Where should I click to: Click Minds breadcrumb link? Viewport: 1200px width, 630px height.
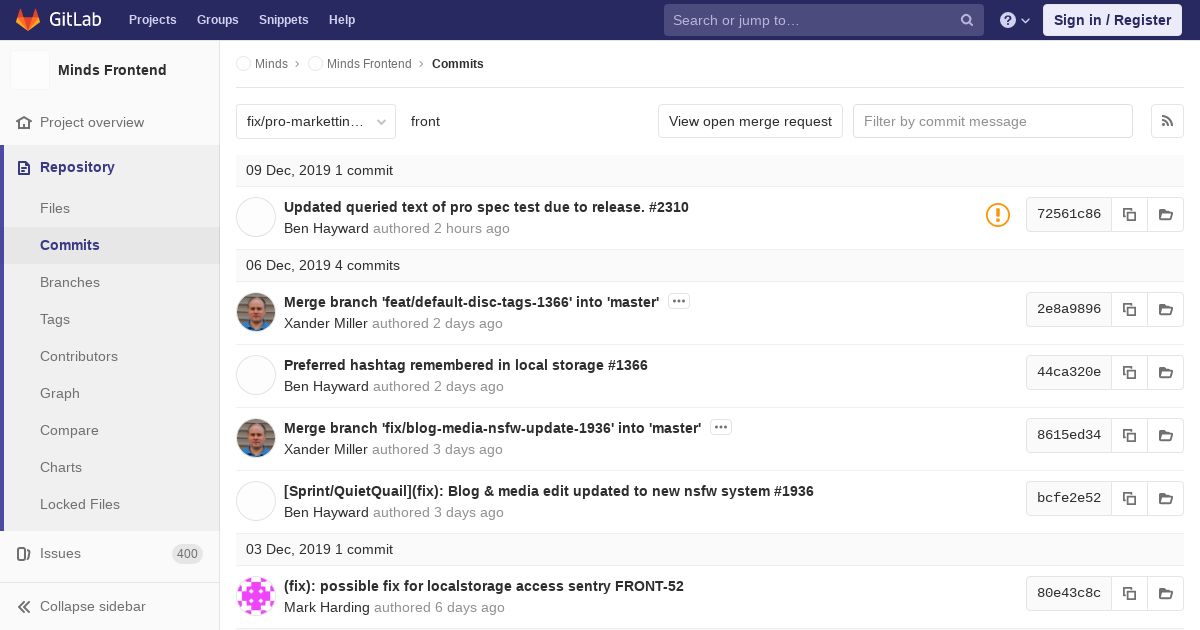[x=271, y=64]
